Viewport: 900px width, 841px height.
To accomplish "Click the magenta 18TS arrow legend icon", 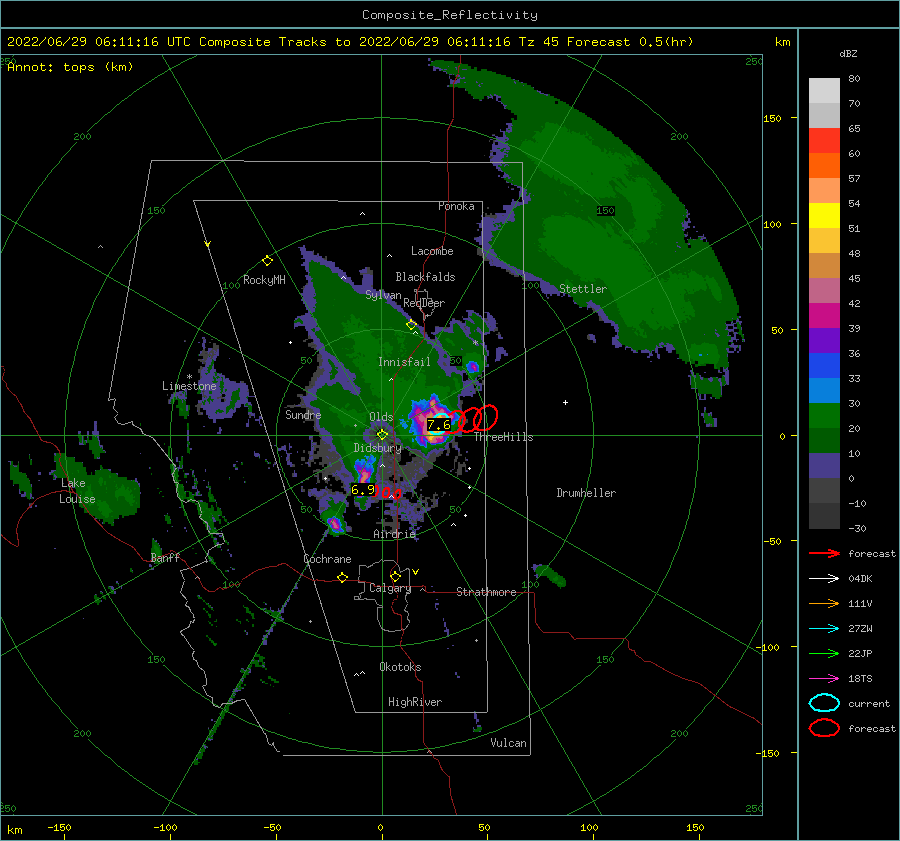I will (x=824, y=679).
